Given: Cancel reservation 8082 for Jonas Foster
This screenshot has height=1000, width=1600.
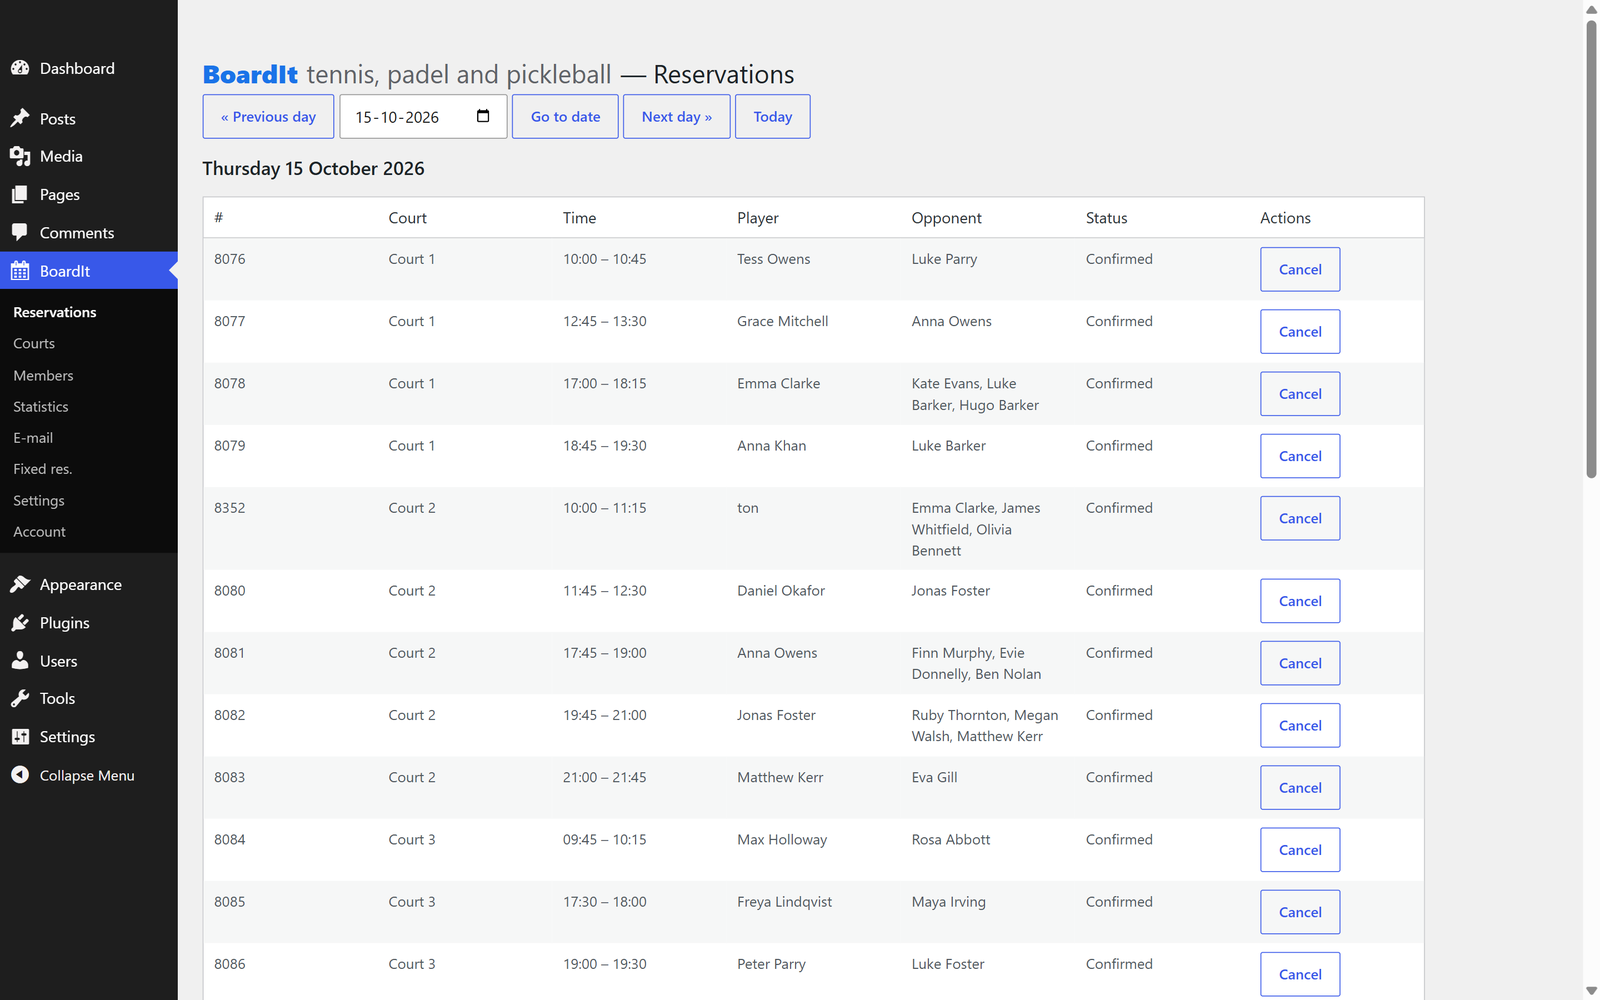Looking at the screenshot, I should pos(1300,725).
